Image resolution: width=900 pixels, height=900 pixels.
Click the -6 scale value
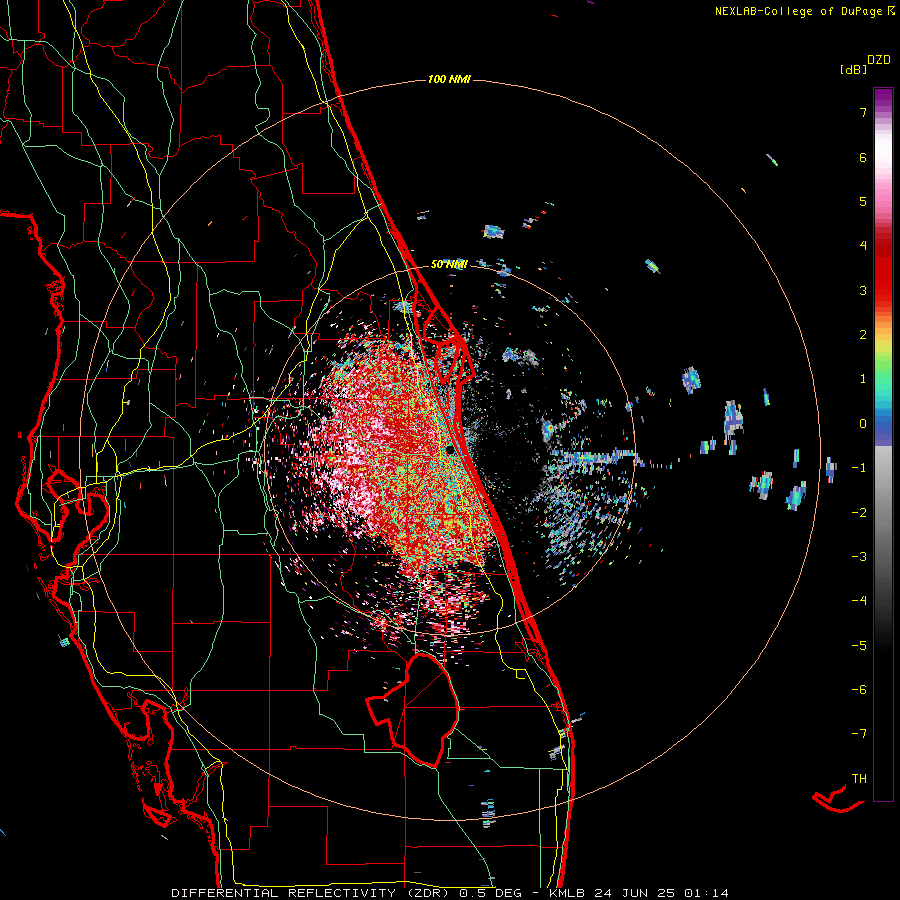click(859, 690)
